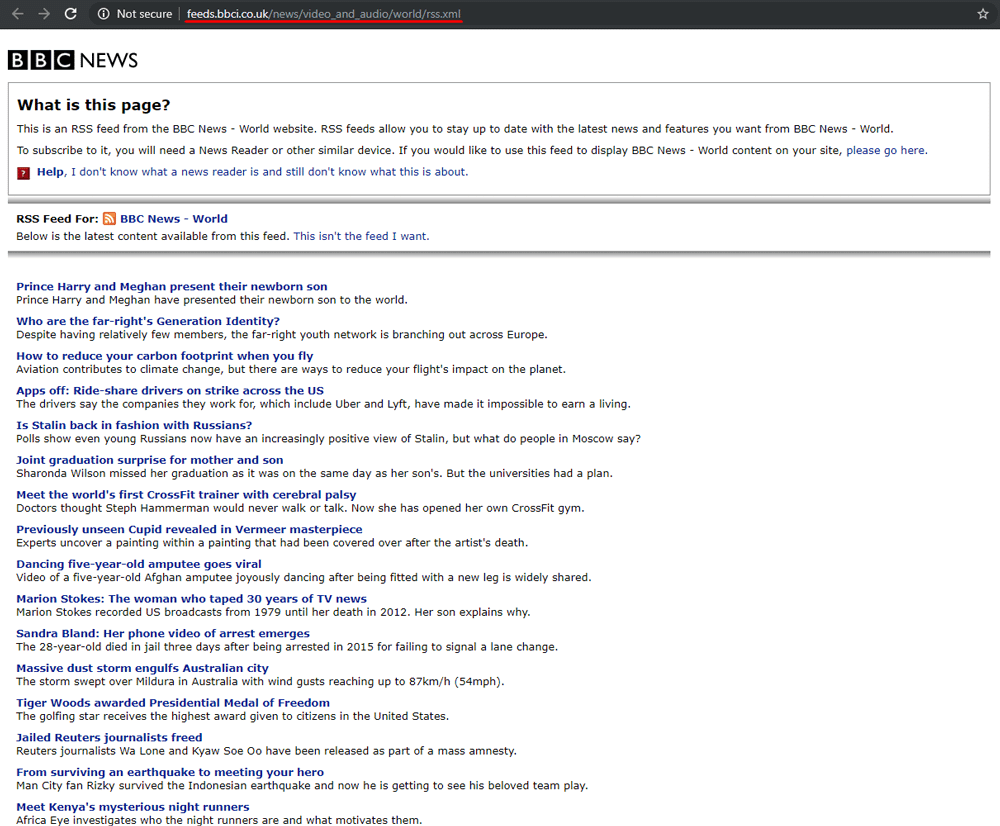Click the browser forward arrow

[x=43, y=14]
